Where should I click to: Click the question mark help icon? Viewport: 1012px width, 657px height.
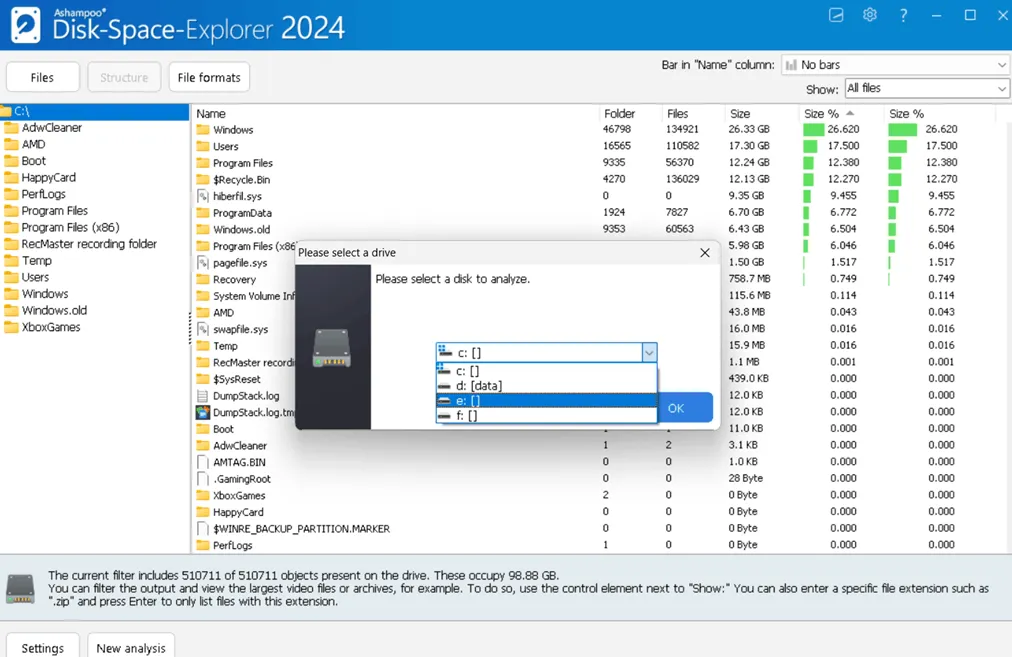pos(904,15)
